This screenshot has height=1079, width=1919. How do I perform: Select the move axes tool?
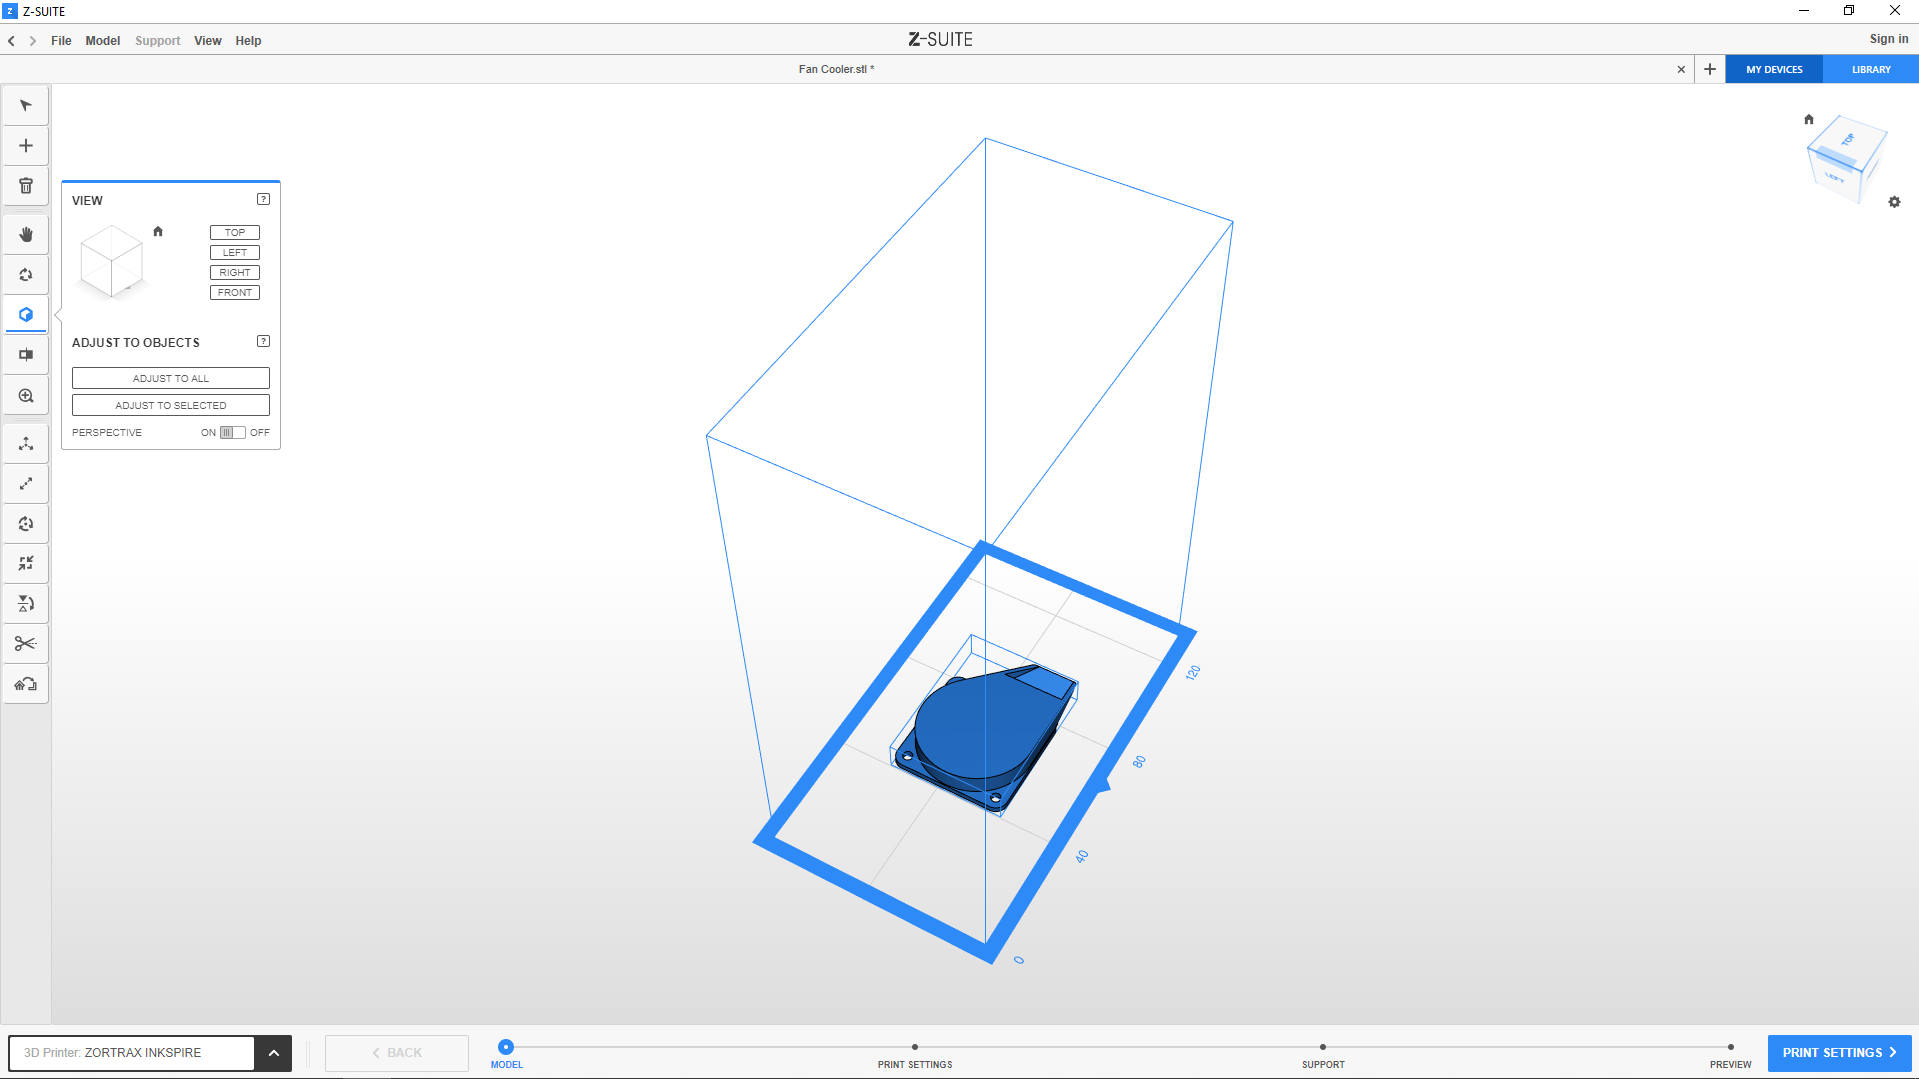26,444
